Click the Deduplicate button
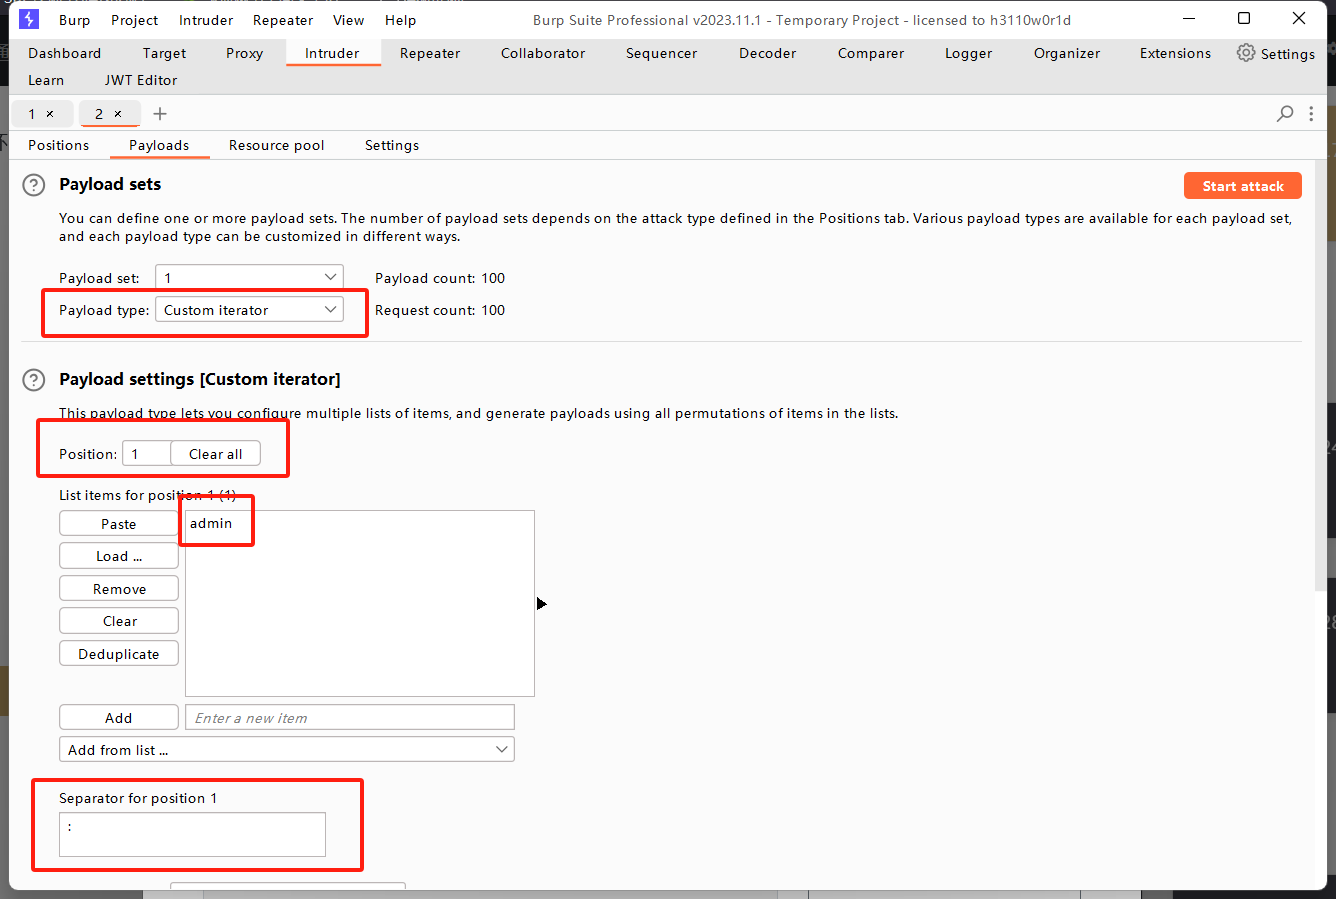 click(119, 653)
